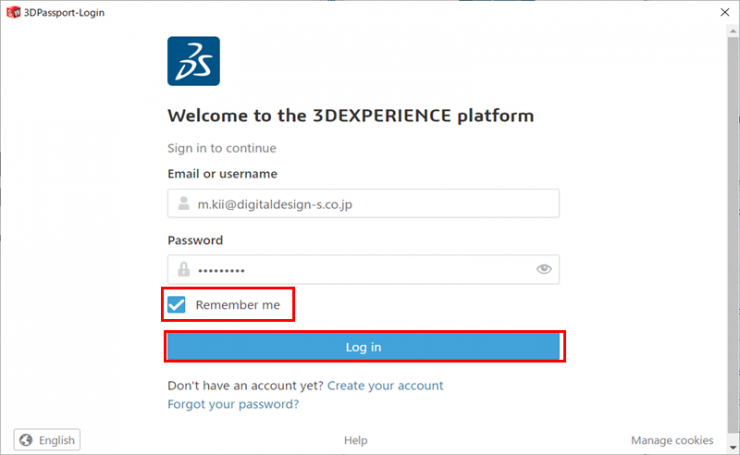Image resolution: width=740 pixels, height=455 pixels.
Task: Uncheck the Remember me checkbox
Action: click(177, 304)
